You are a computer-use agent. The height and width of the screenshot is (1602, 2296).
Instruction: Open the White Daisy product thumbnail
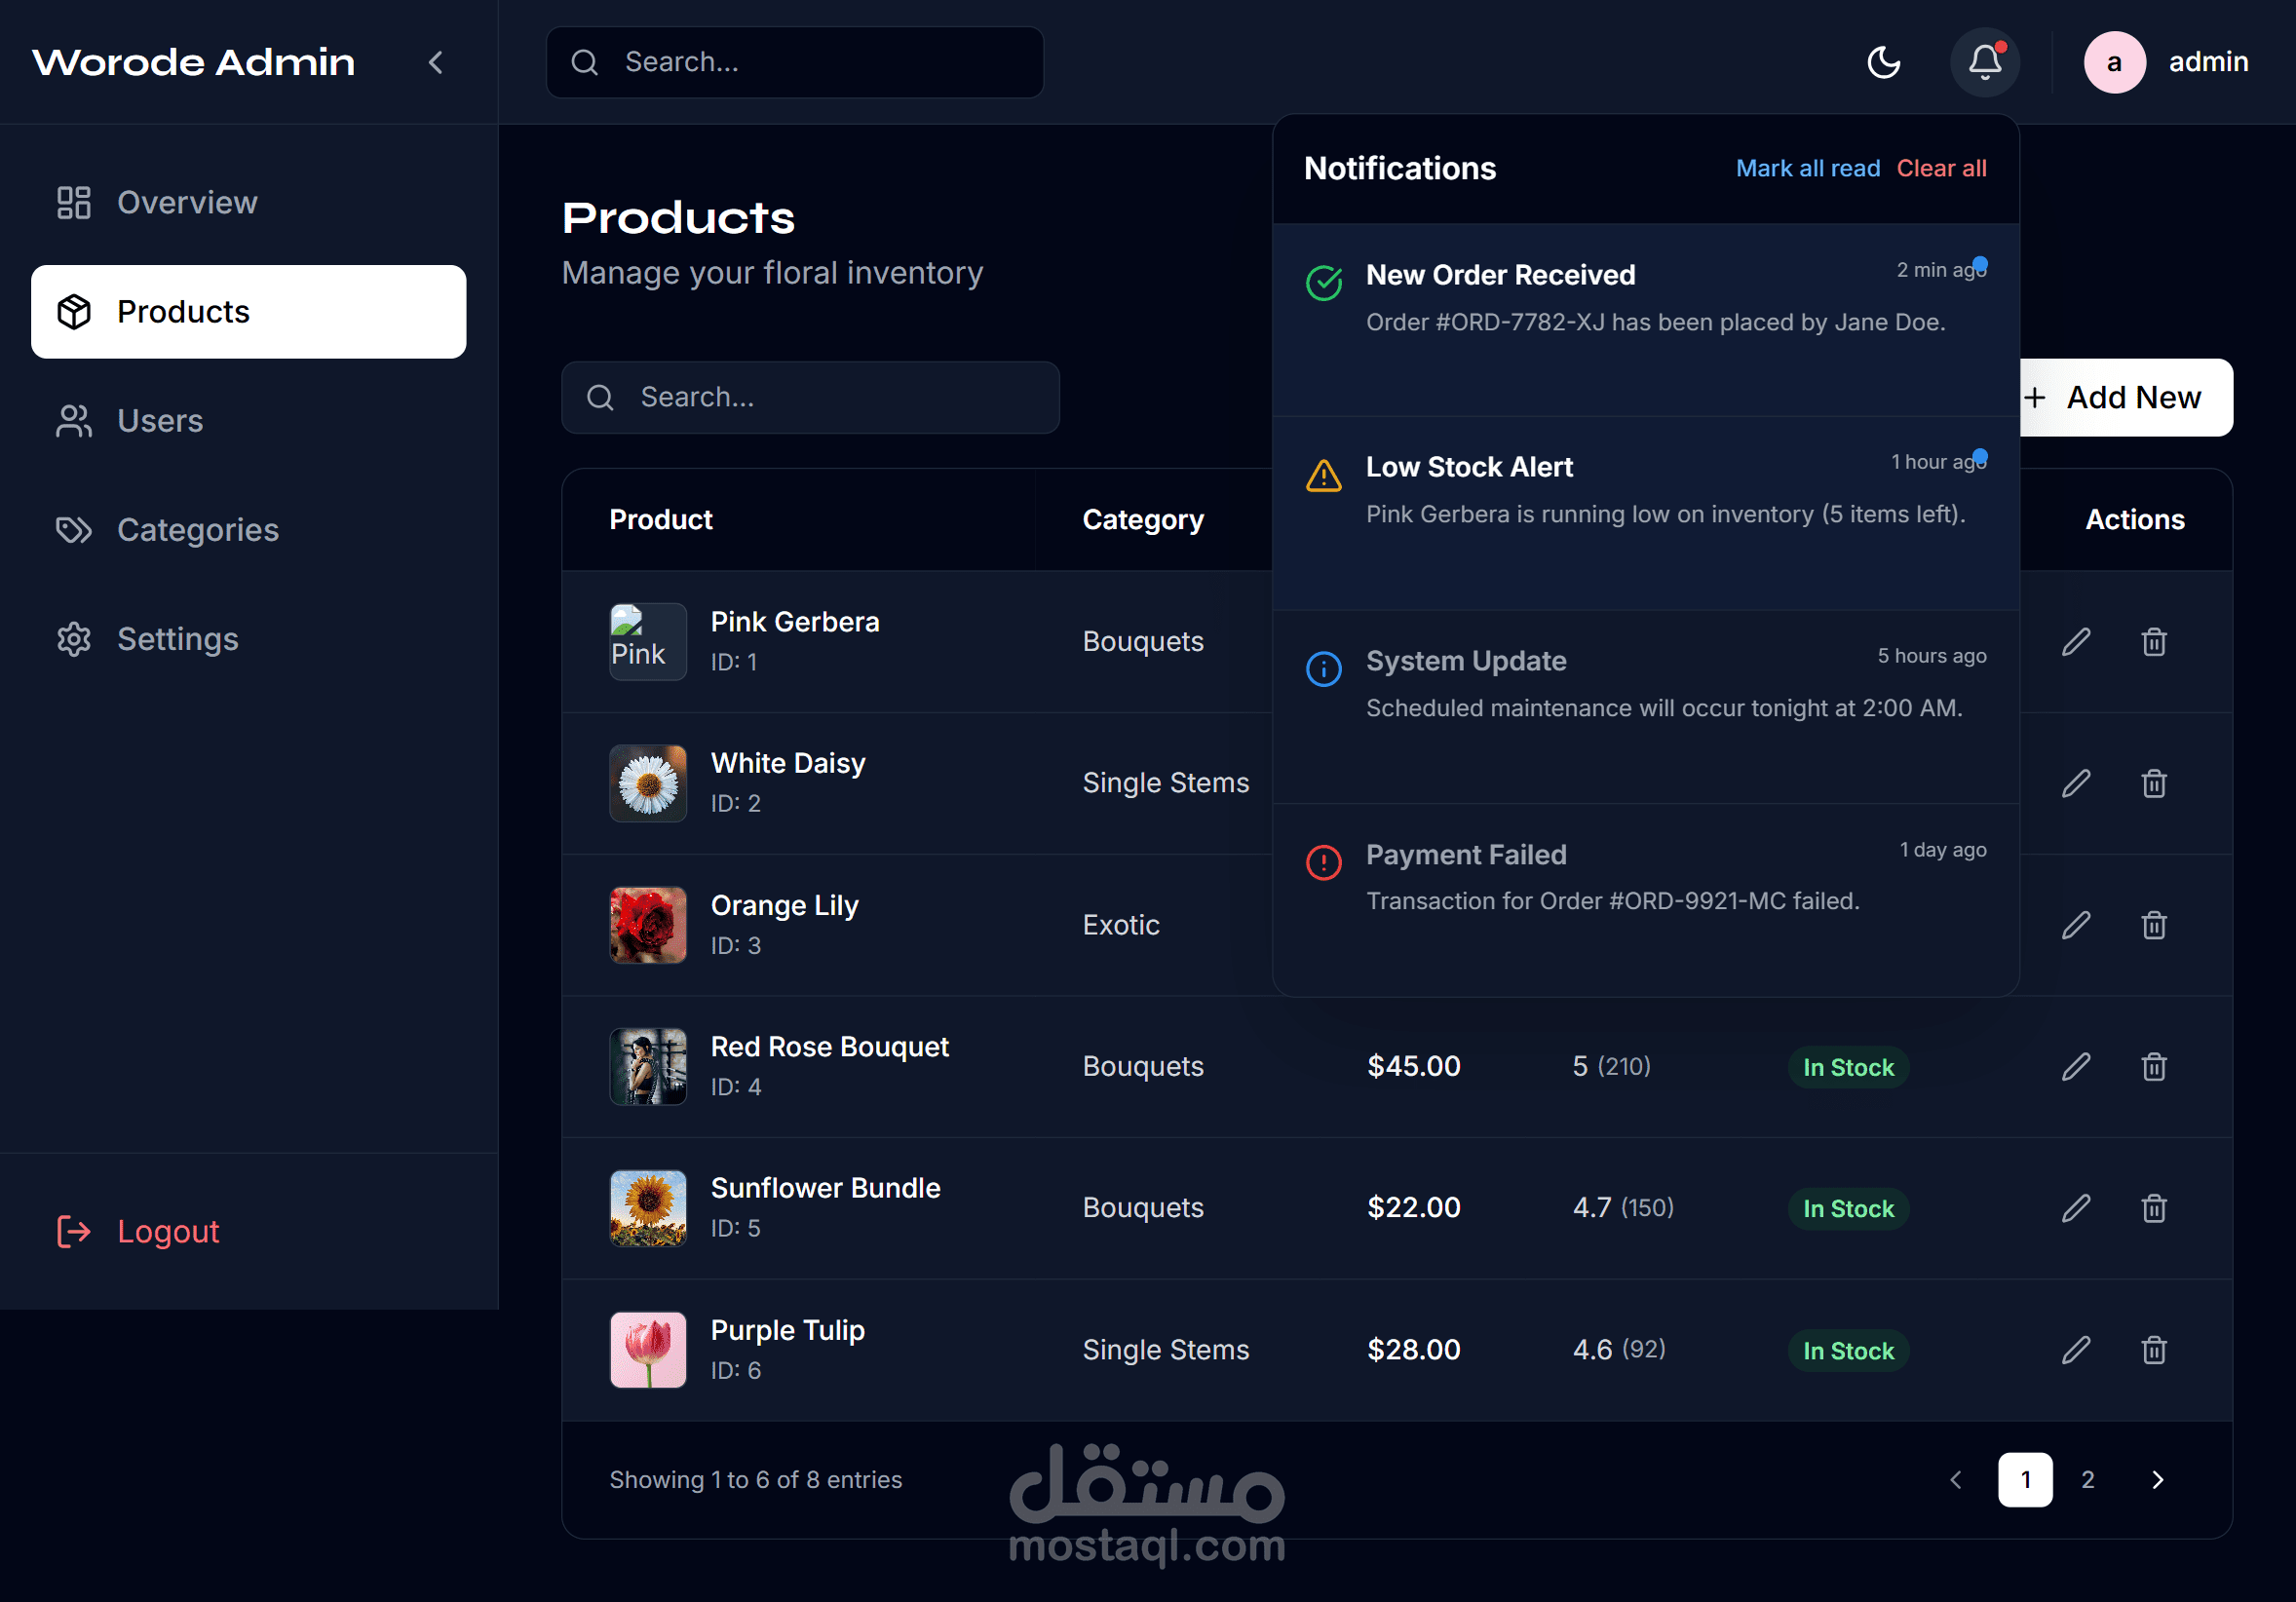click(648, 783)
